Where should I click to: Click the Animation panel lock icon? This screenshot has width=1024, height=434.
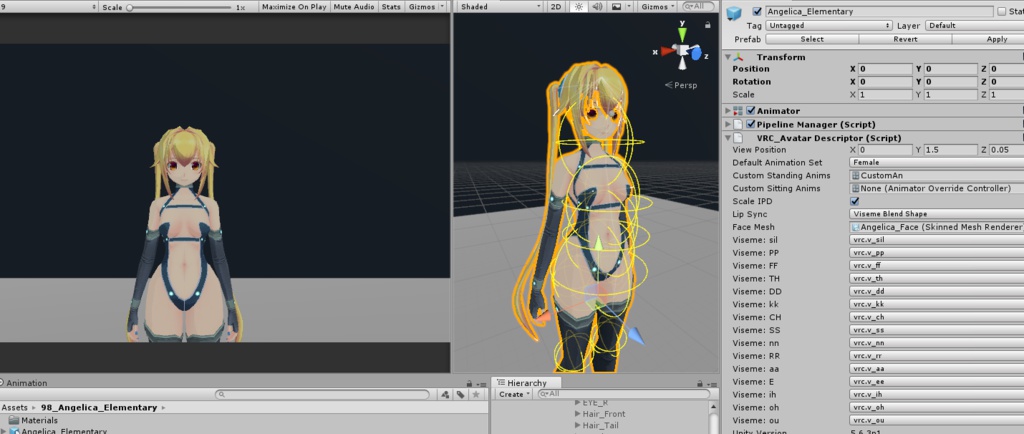(x=469, y=384)
